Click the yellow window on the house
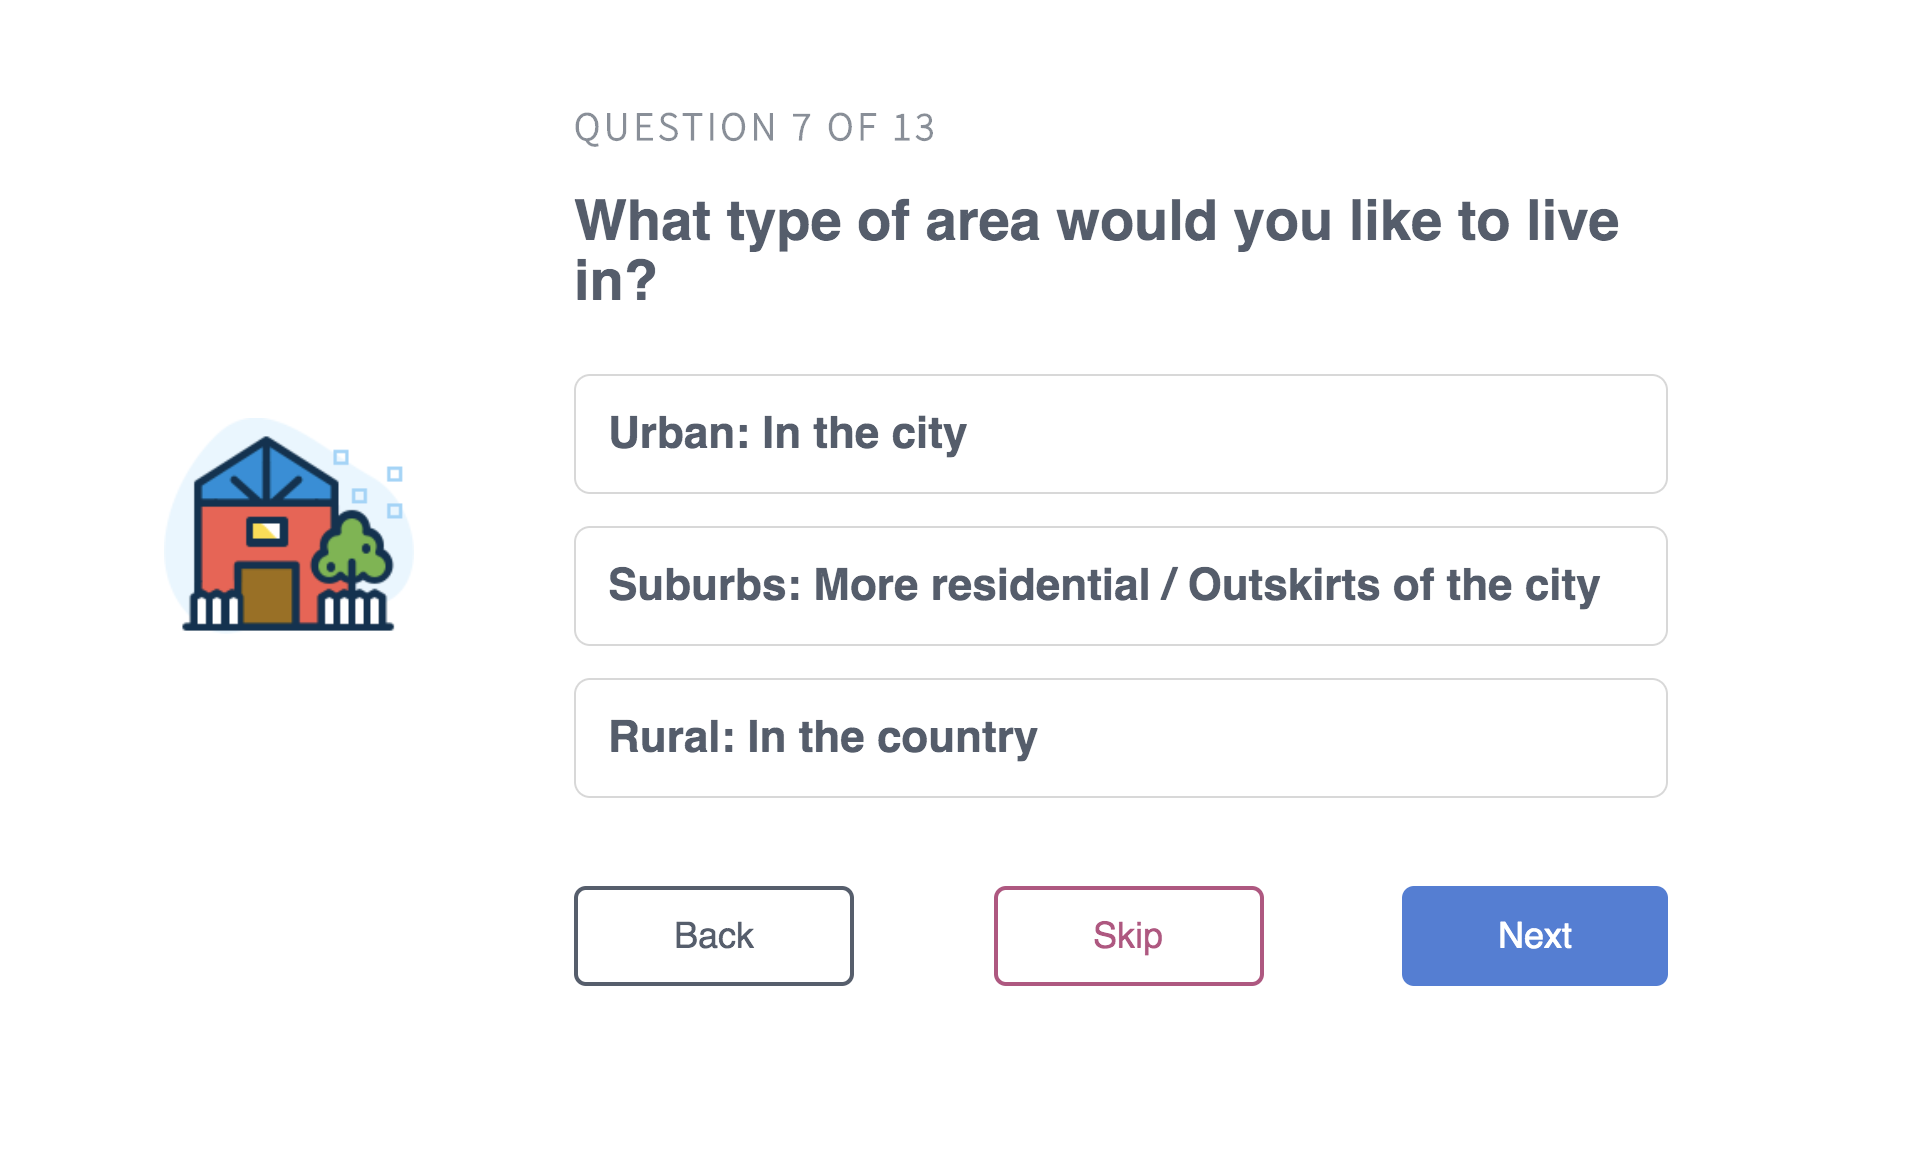Image resolution: width=1910 pixels, height=1174 pixels. click(x=266, y=531)
